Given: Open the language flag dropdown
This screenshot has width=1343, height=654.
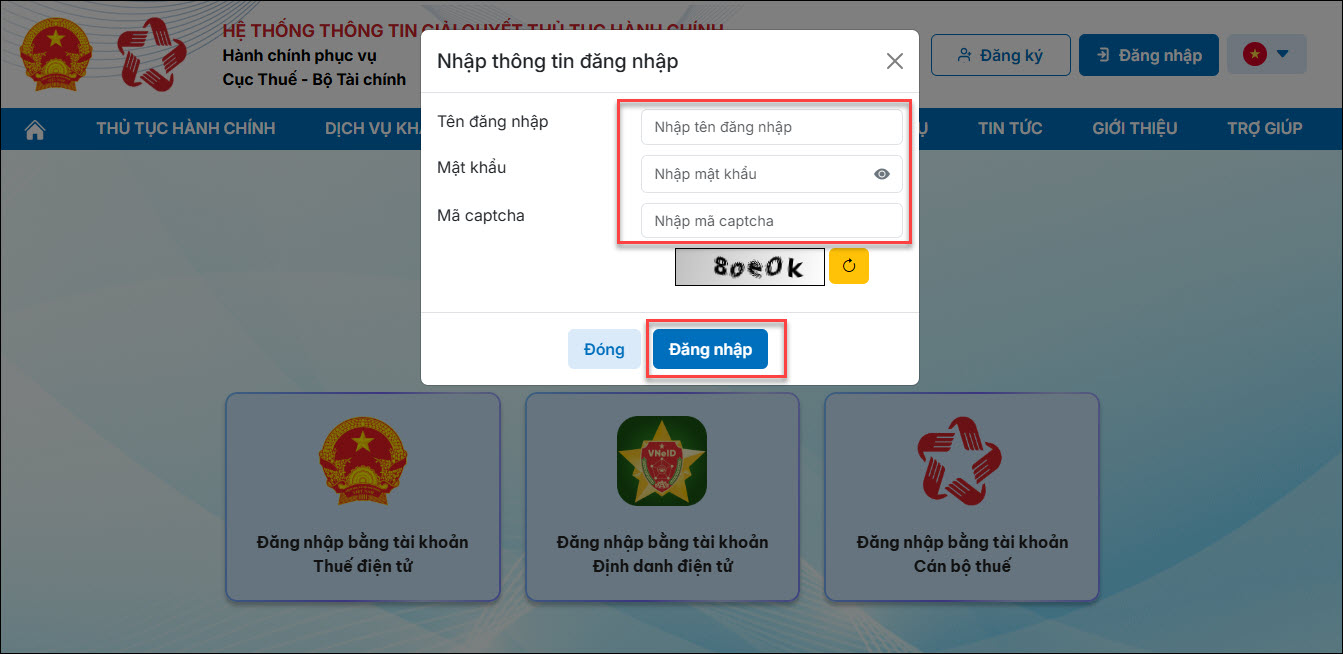Looking at the screenshot, I should tap(1267, 55).
